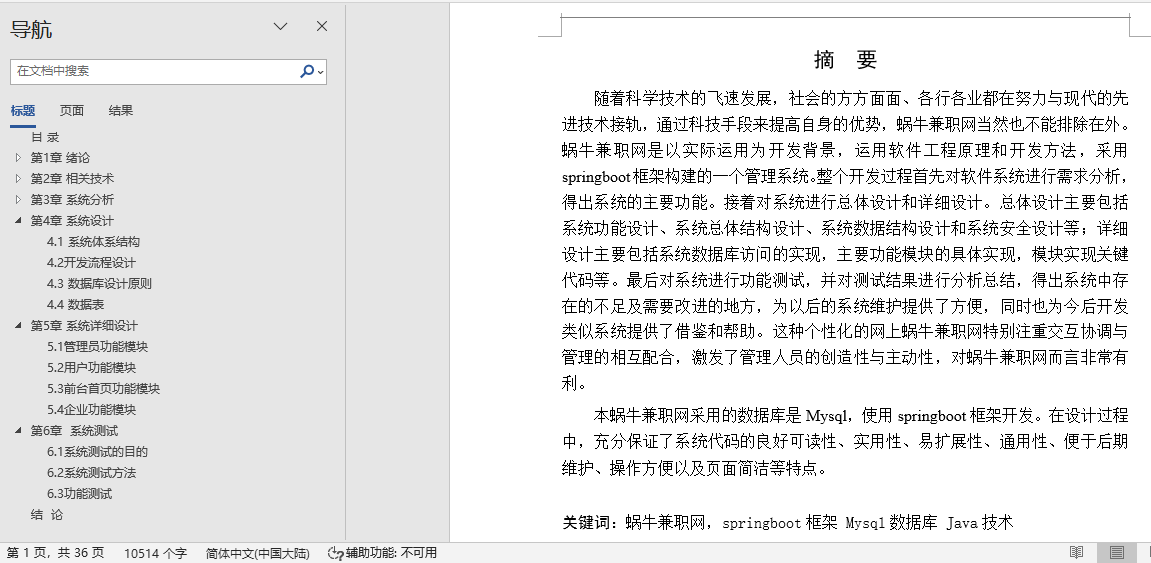Open the navigation pane task options chevron

[280, 26]
